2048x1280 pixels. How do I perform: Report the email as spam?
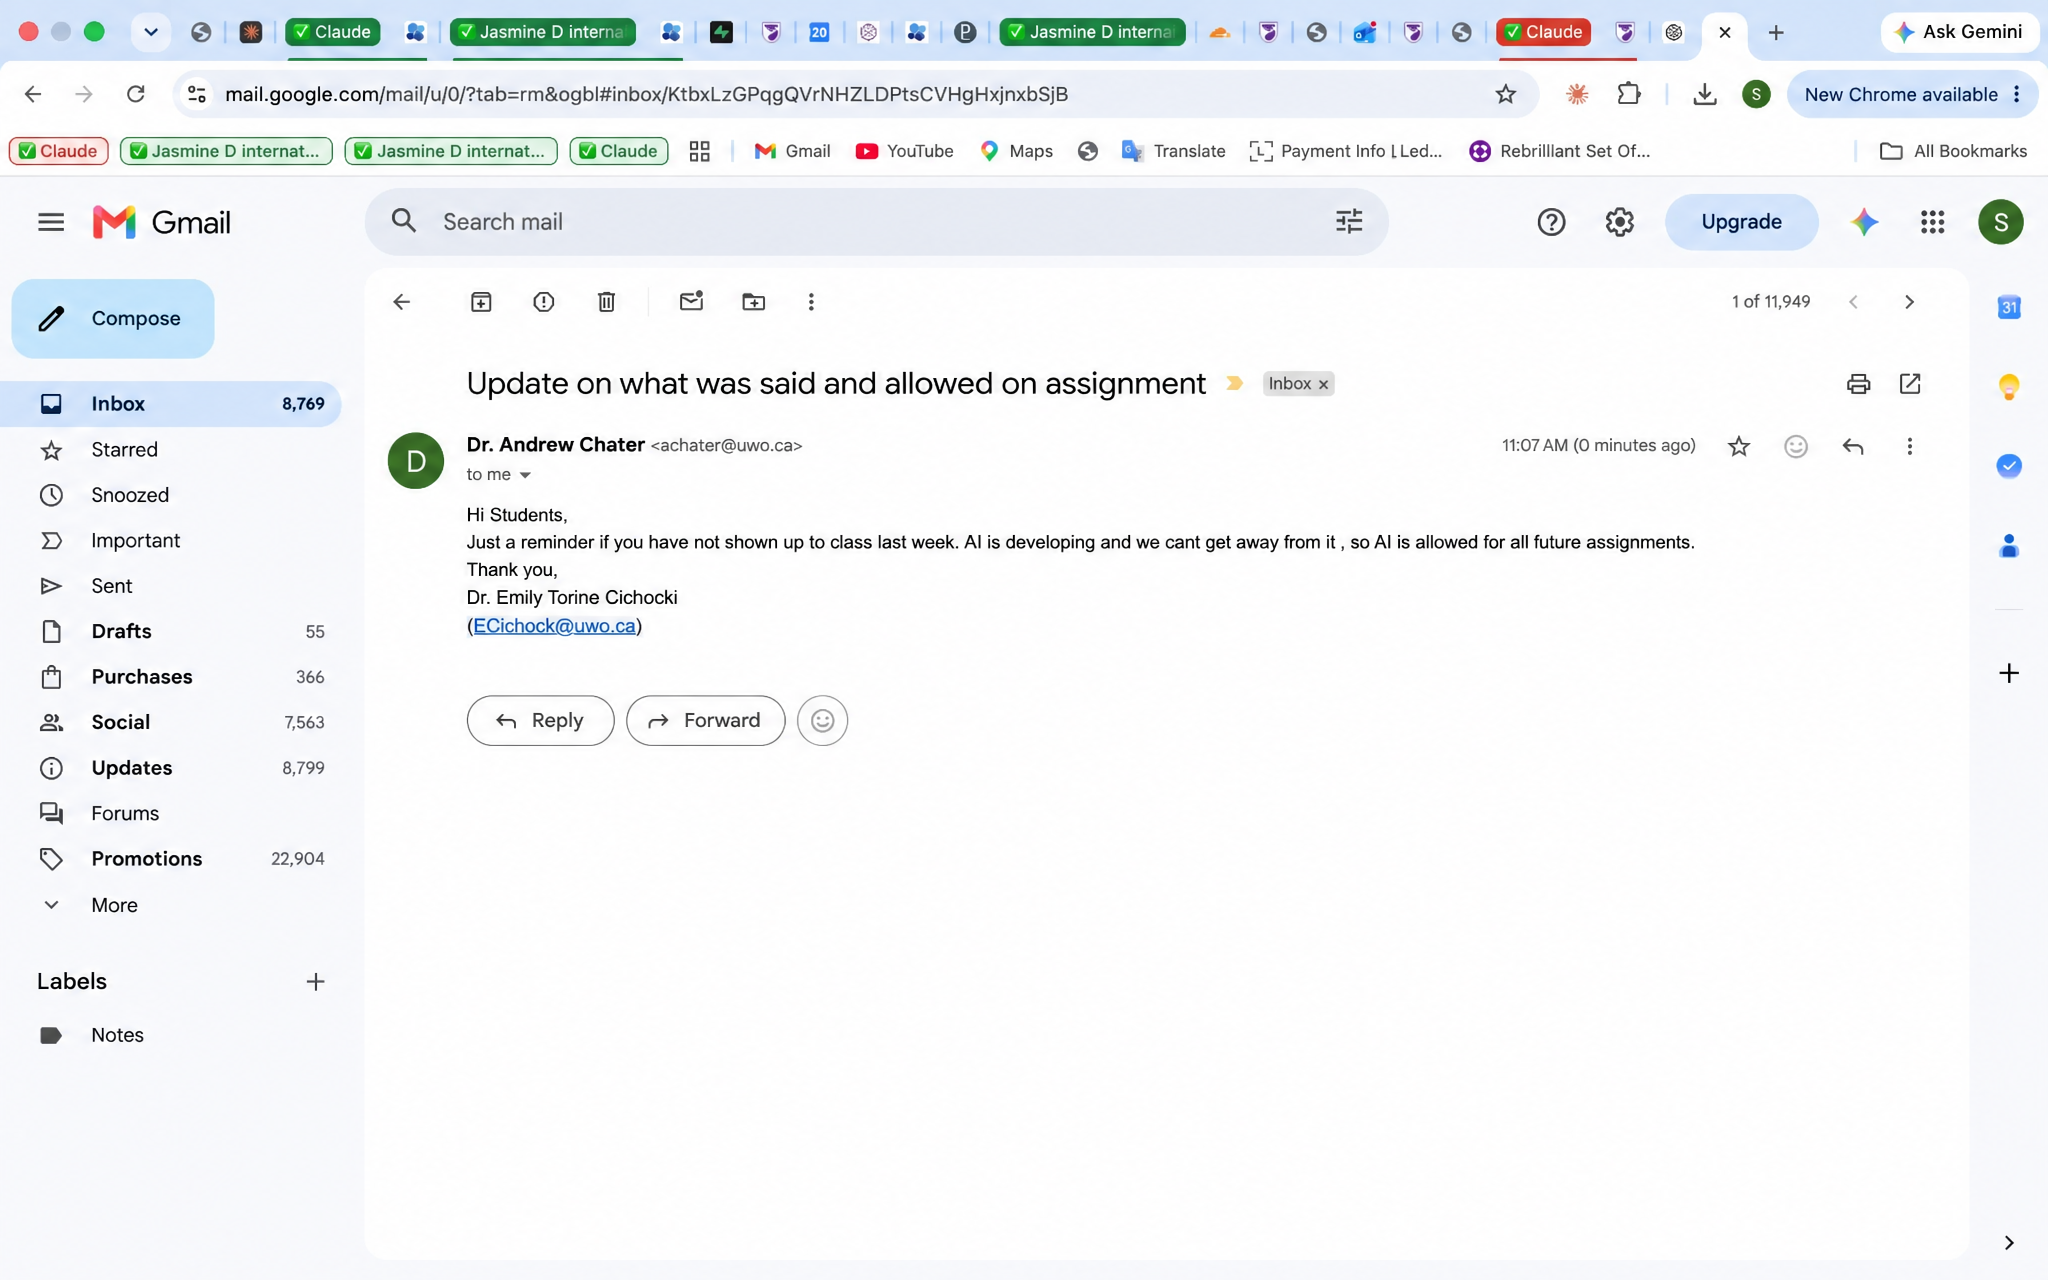point(543,302)
